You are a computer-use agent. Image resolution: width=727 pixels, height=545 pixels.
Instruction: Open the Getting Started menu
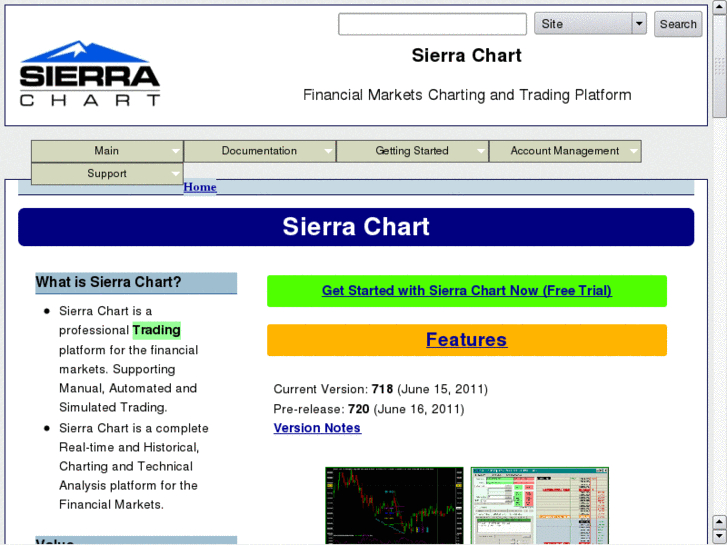pos(412,151)
